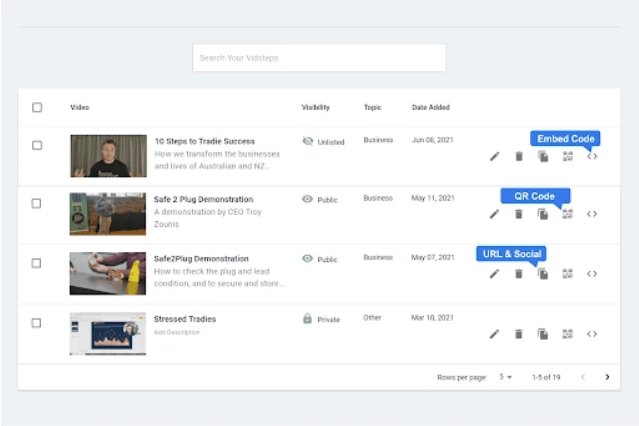Image resolution: width=639 pixels, height=426 pixels.
Task: Edit the Safe2Plug Demonstration video
Action: [494, 273]
